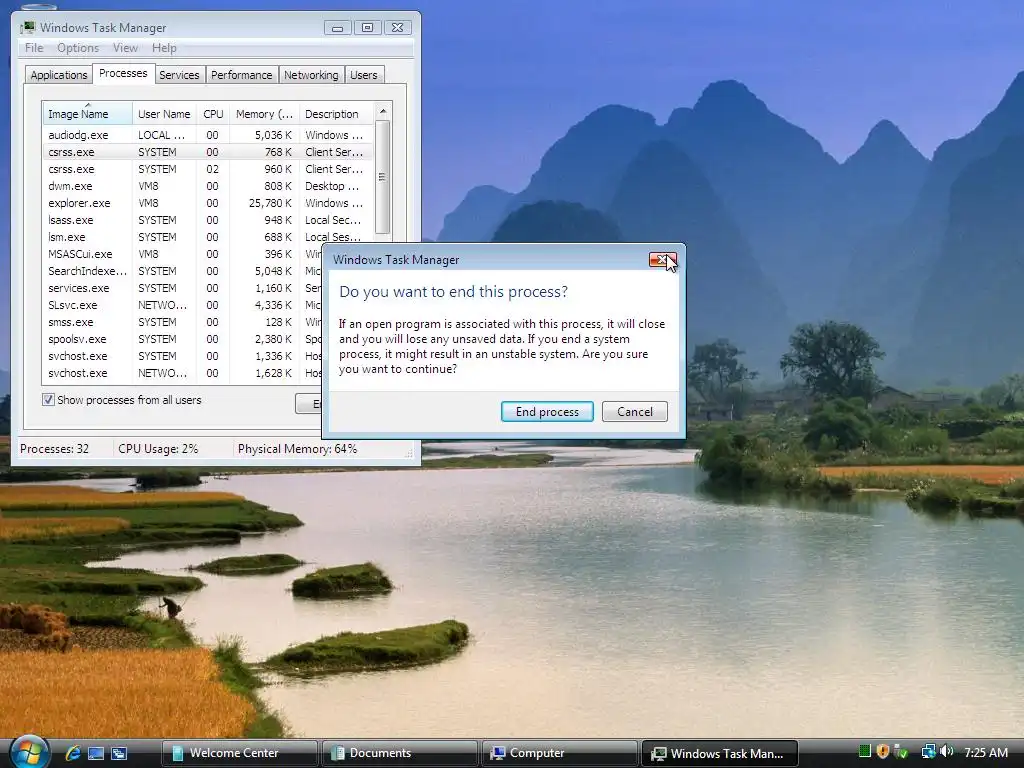Select the lsass.exe process
1024x768 pixels.
[x=208, y=220]
